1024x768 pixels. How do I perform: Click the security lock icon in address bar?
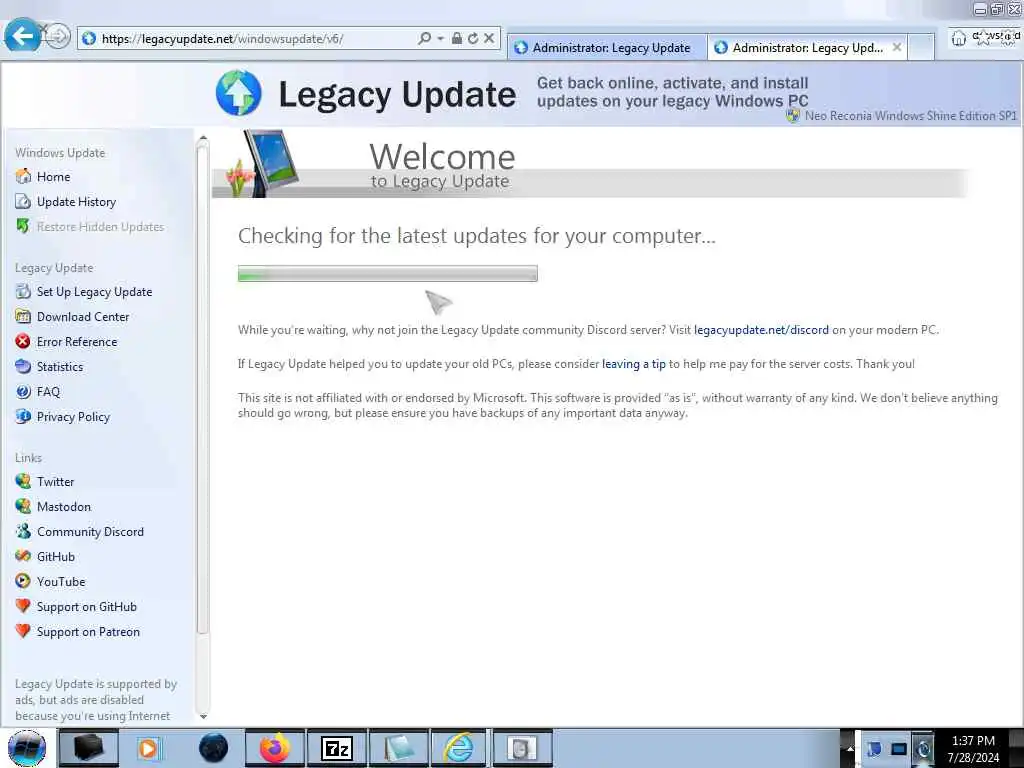pos(457,39)
